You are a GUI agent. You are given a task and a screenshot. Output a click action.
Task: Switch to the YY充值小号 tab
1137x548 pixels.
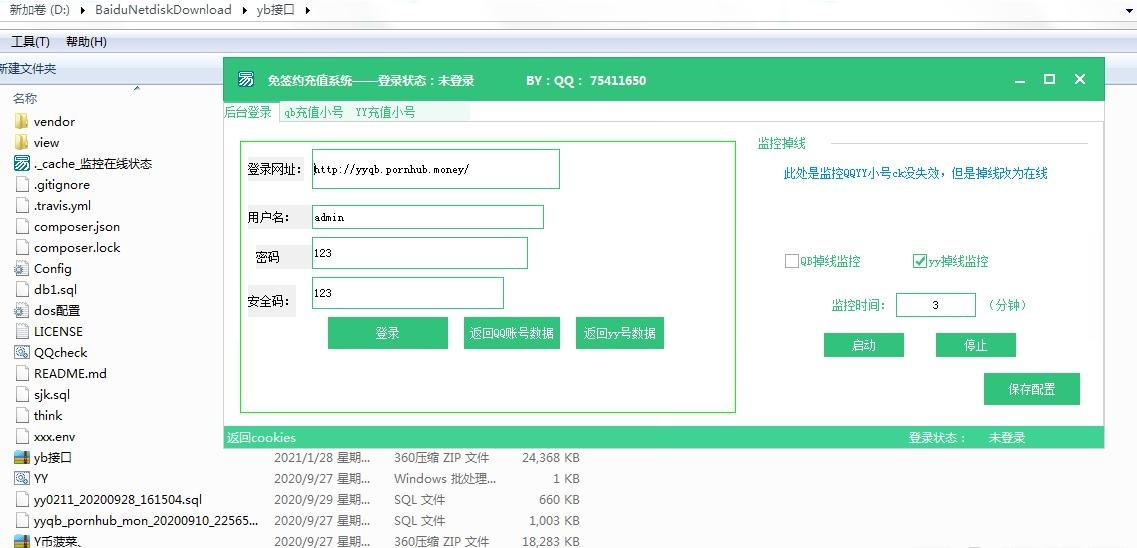tap(385, 112)
